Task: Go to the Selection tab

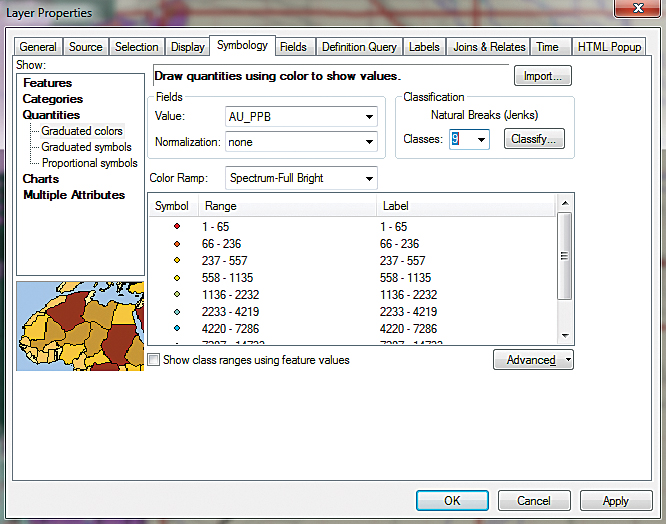Action: click(136, 47)
